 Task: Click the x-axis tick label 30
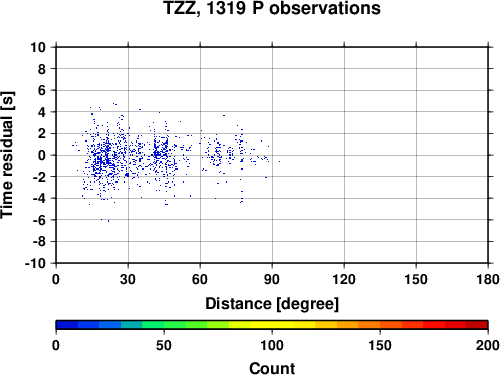pyautogui.click(x=128, y=279)
